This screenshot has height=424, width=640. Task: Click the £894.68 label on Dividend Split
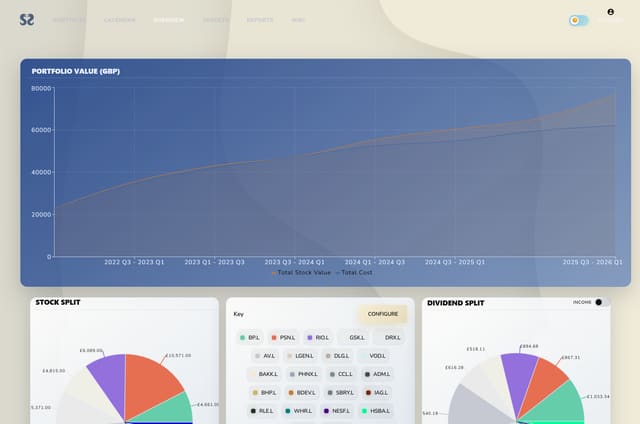pyautogui.click(x=529, y=346)
